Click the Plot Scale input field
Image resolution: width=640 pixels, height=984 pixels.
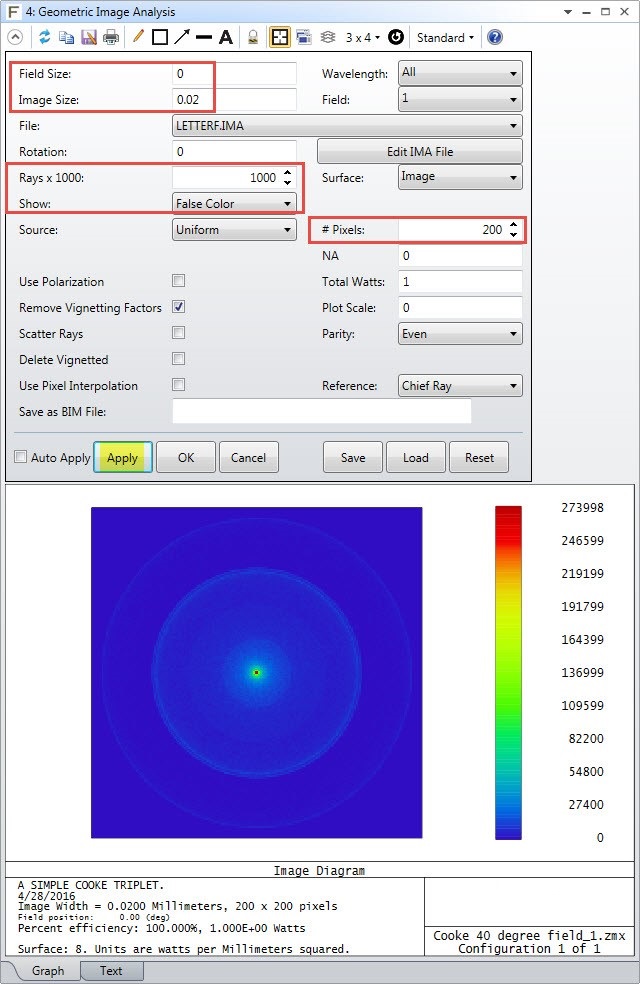[x=460, y=308]
